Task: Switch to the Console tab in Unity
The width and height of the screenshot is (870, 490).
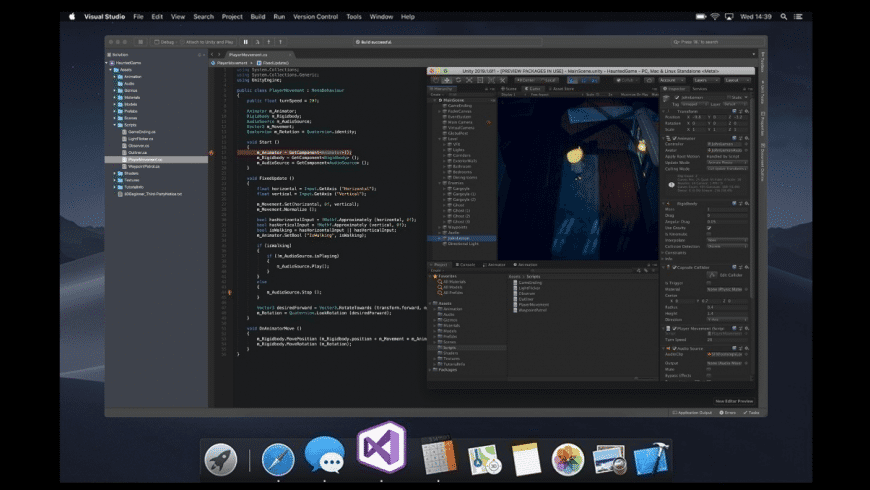Action: (466, 265)
